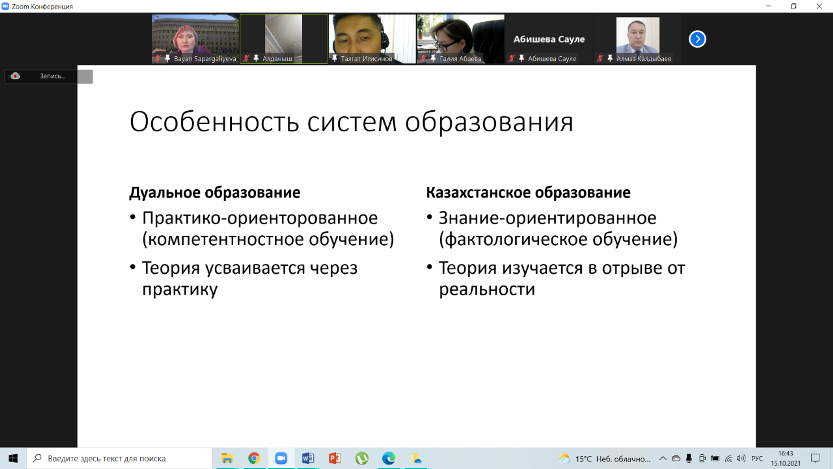Click the heading 'Особенность систем образования'
Viewport: 833px width, 469px height.
[x=351, y=123]
